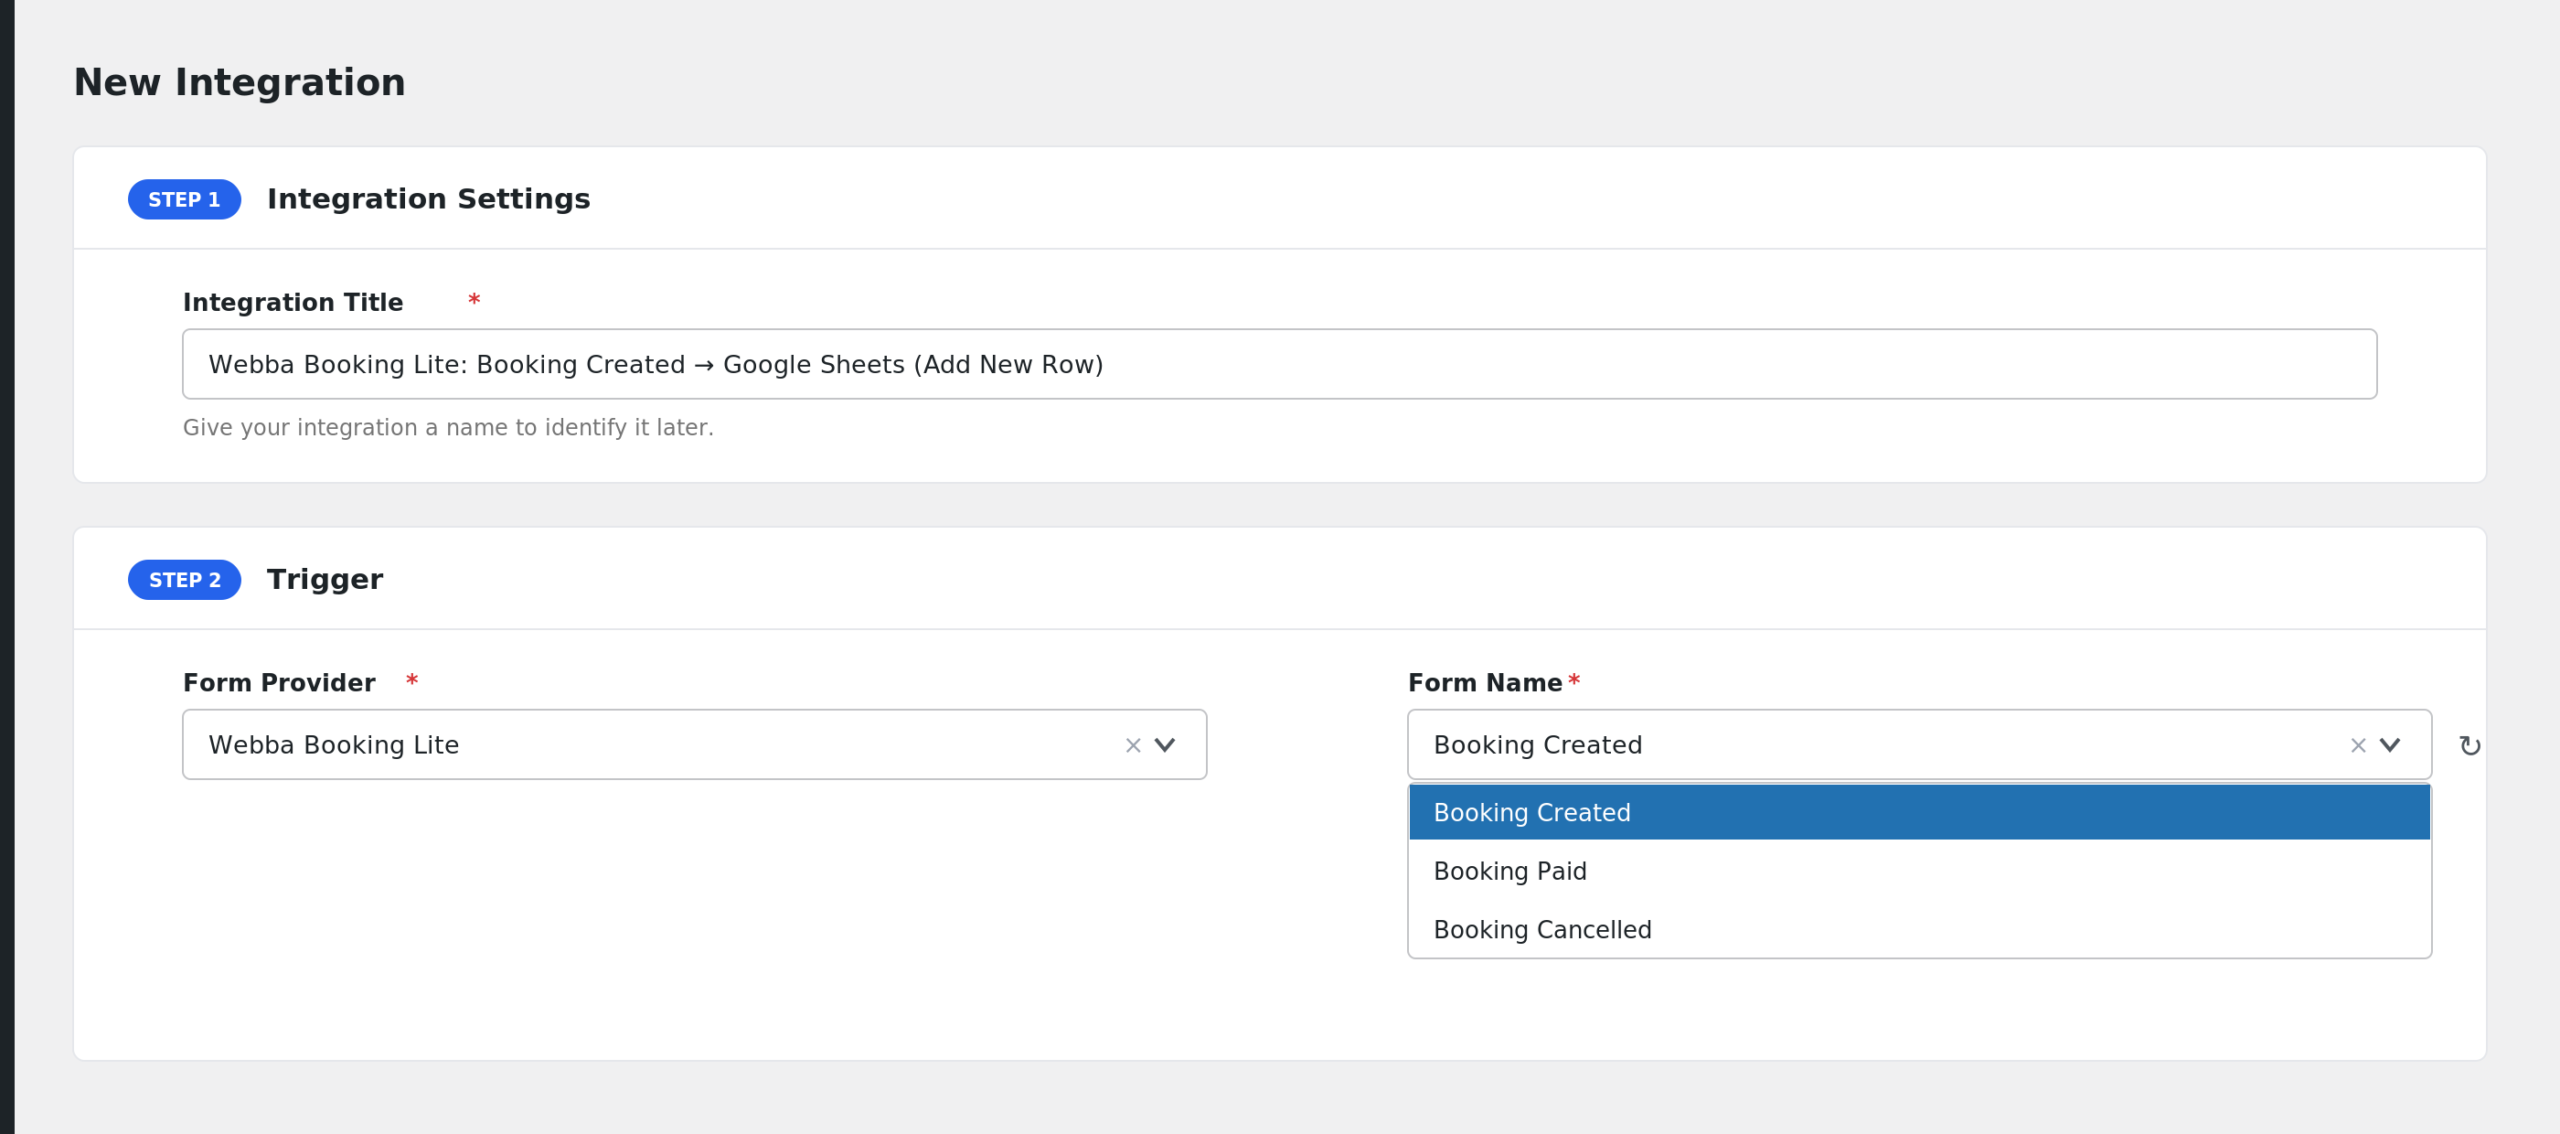
Task: Choose the Booking Cancelled option
Action: 1919,929
